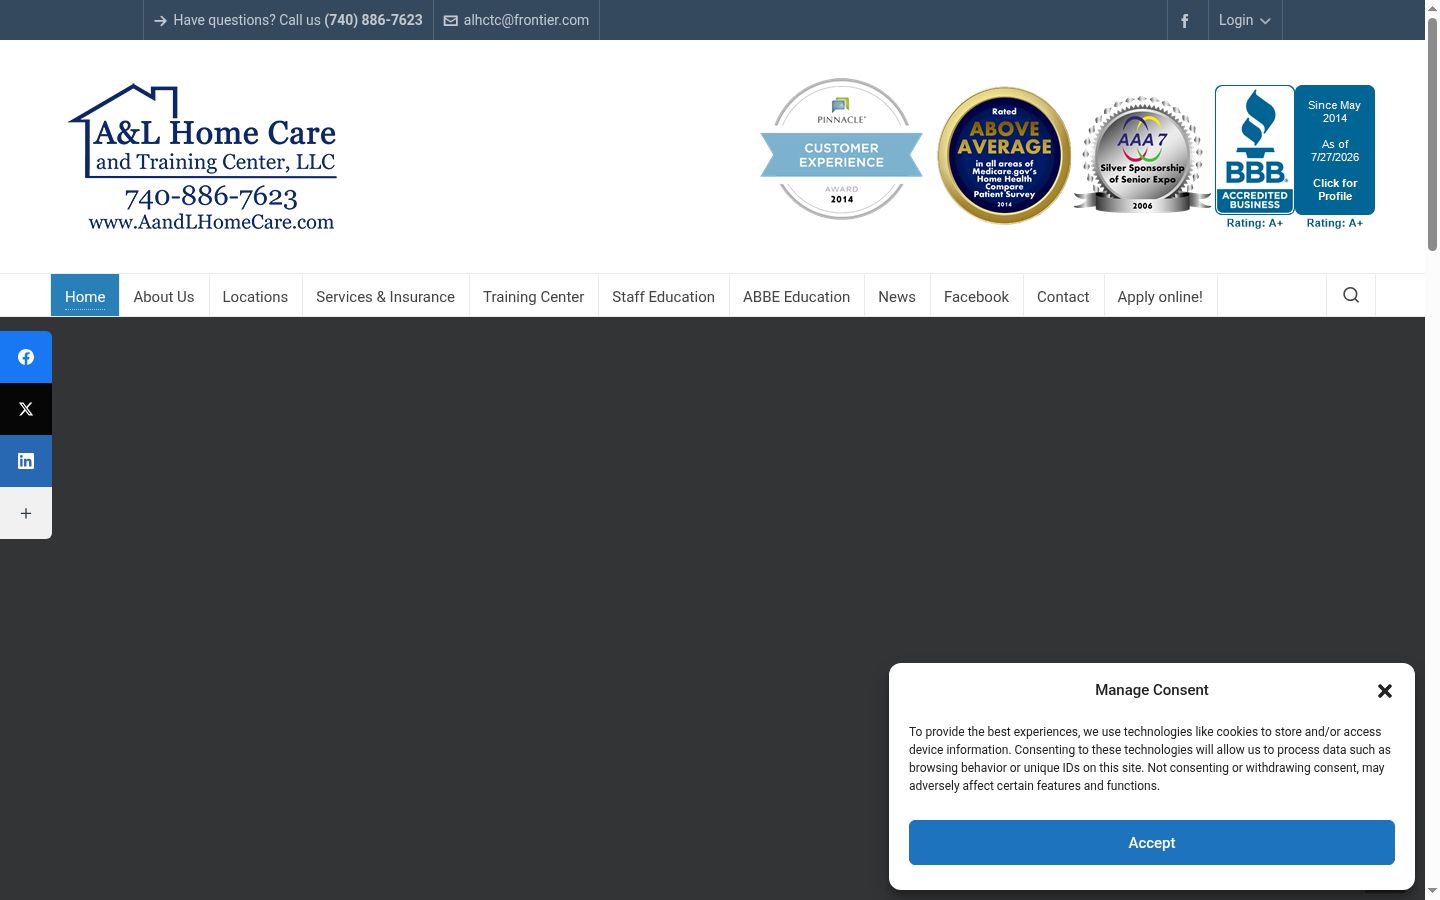Go to the Contact page
Screen dimensions: 1440x900
(x=1063, y=296)
